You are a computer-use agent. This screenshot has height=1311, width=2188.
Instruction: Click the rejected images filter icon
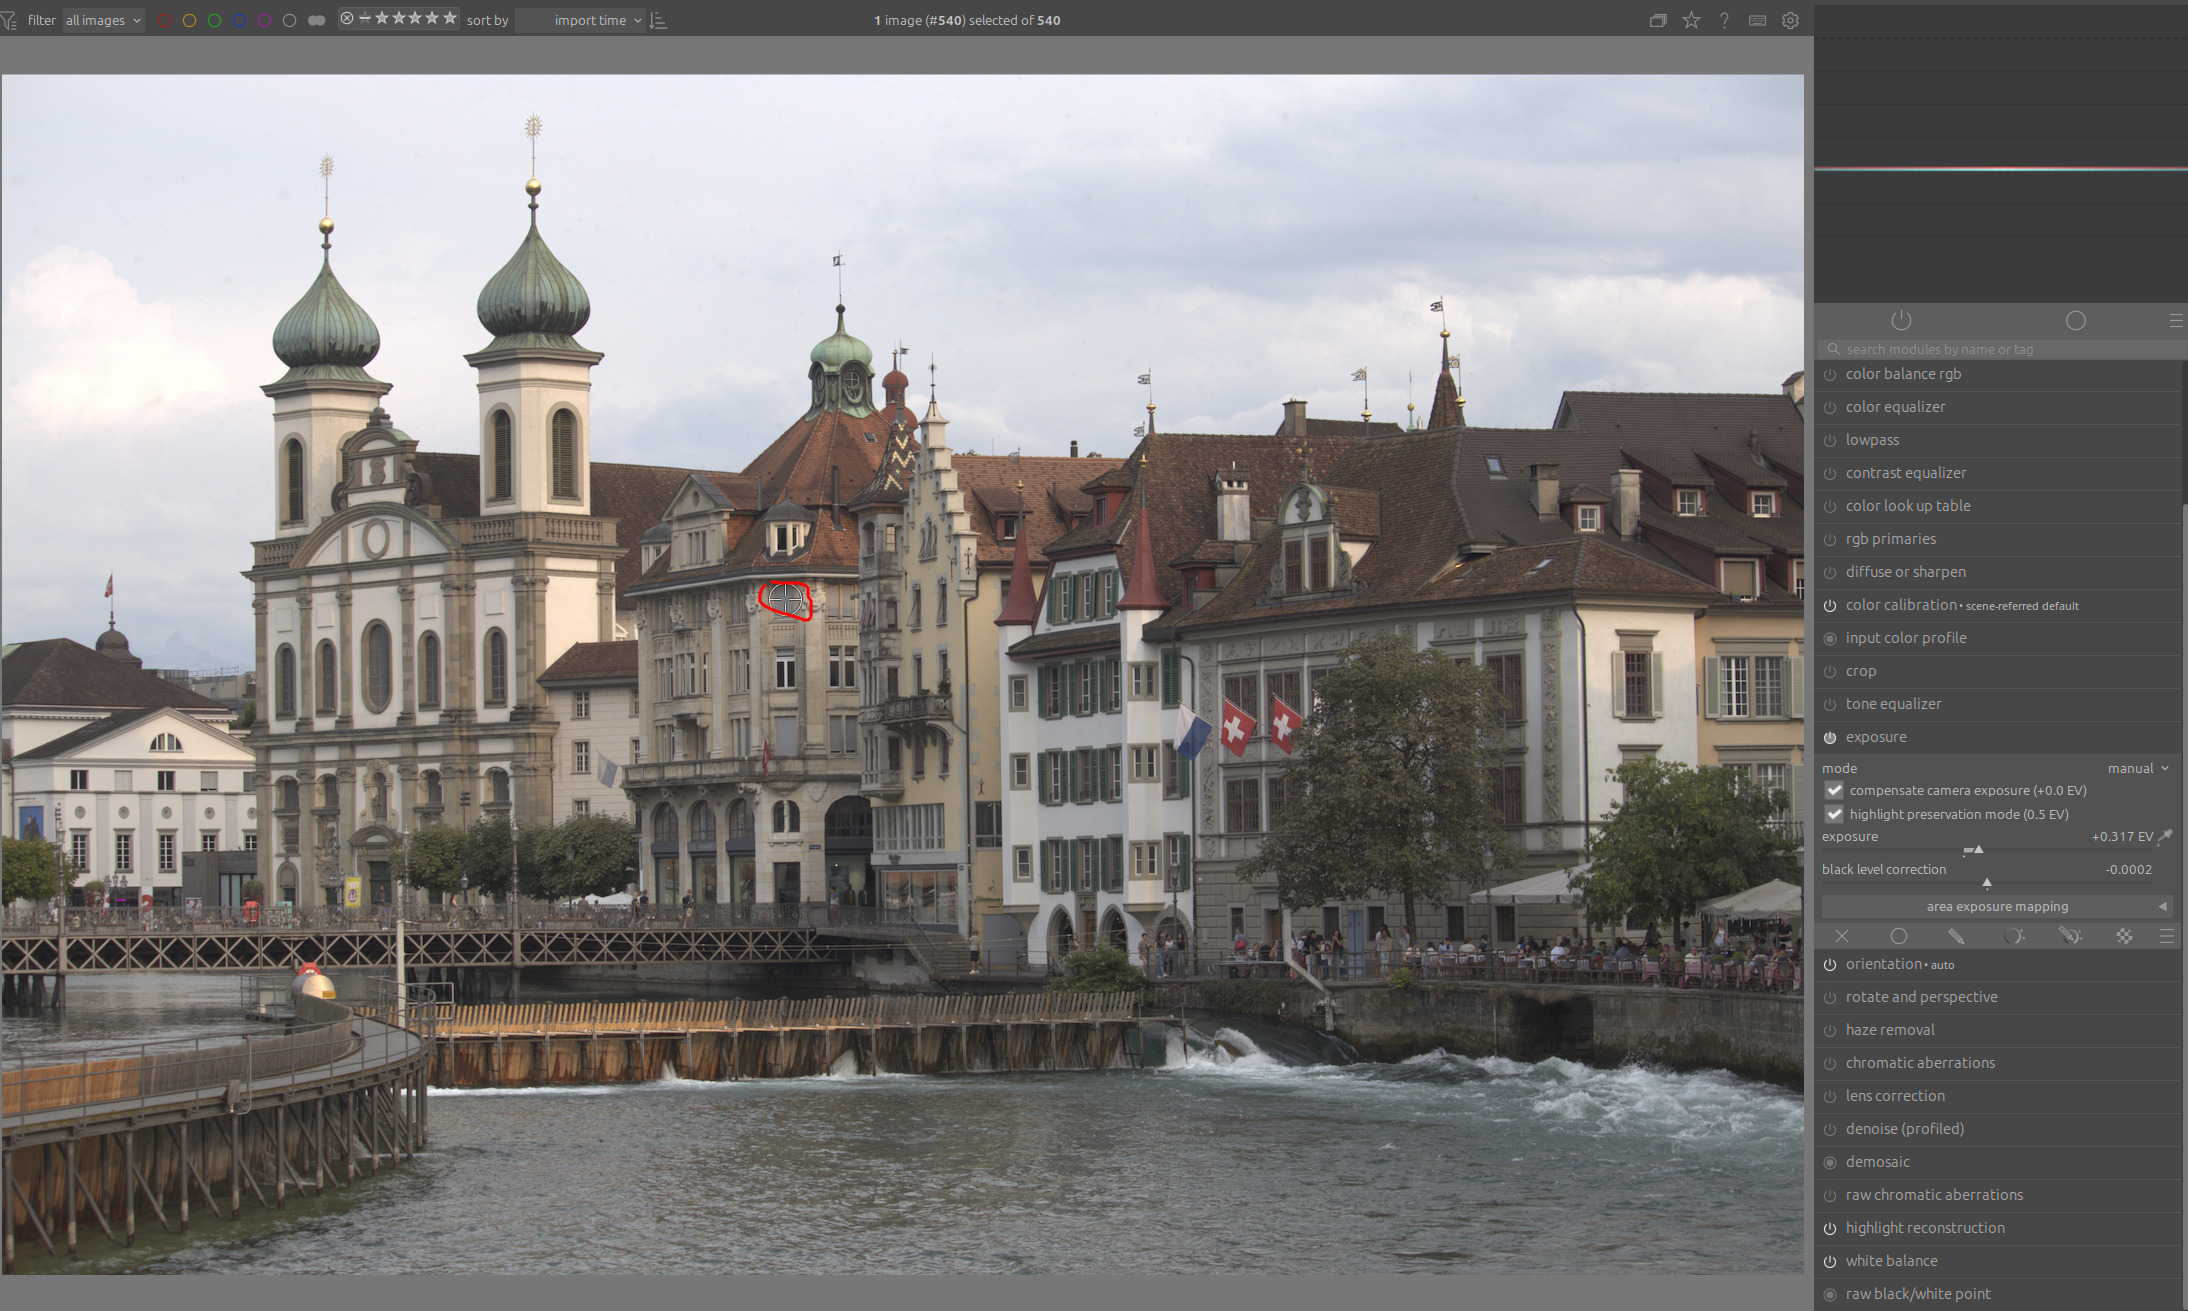[x=347, y=18]
